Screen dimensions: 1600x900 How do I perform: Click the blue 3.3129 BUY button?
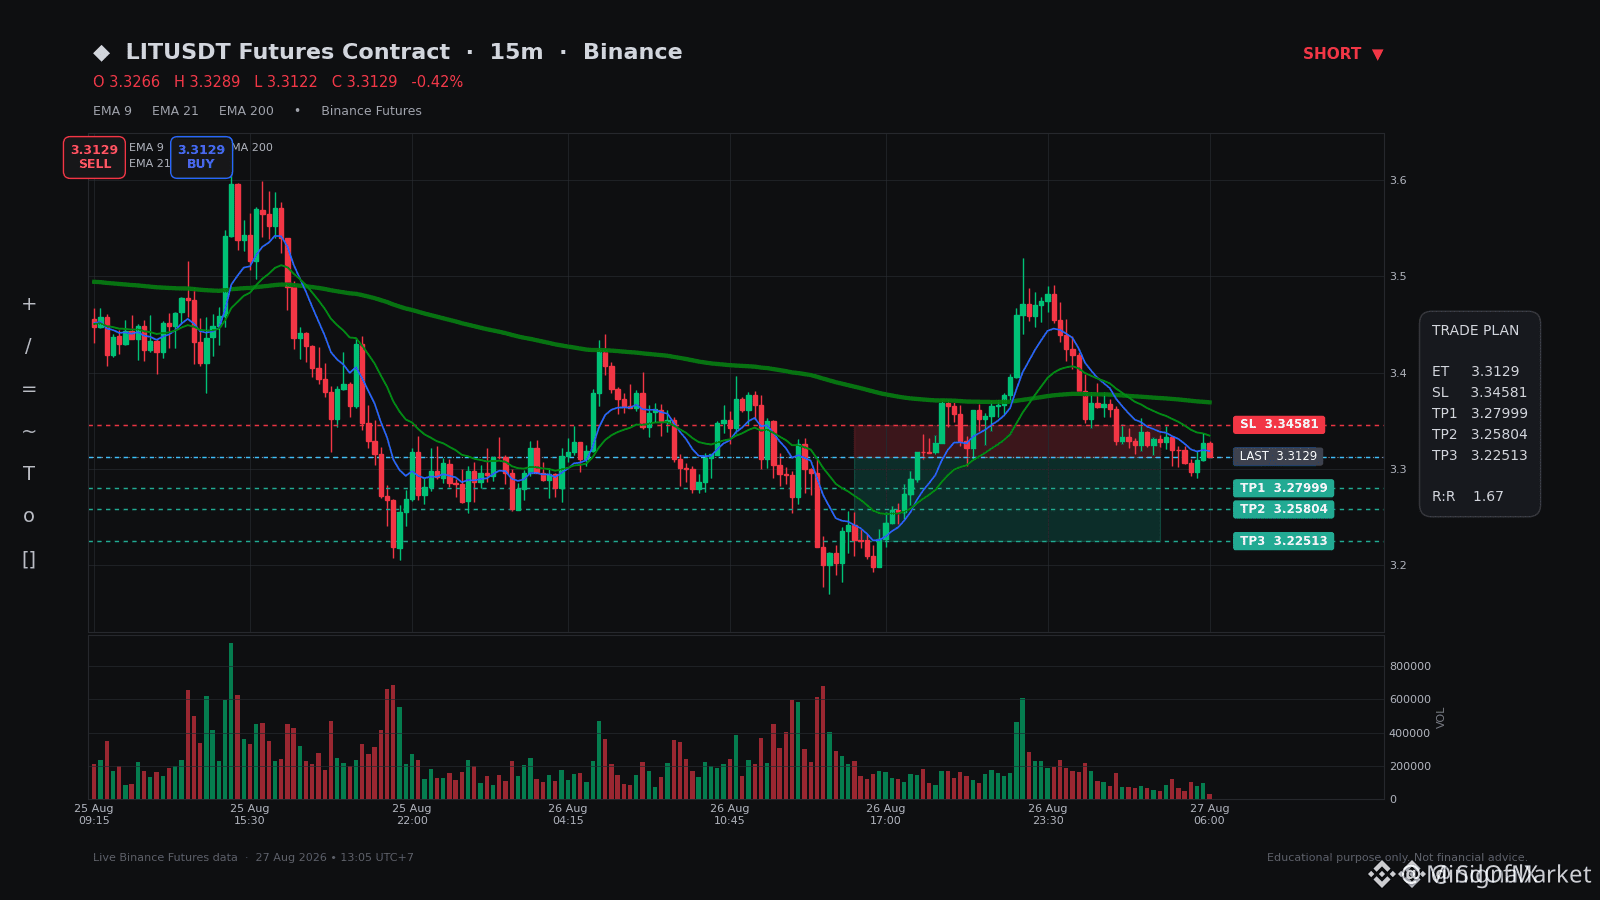(201, 157)
